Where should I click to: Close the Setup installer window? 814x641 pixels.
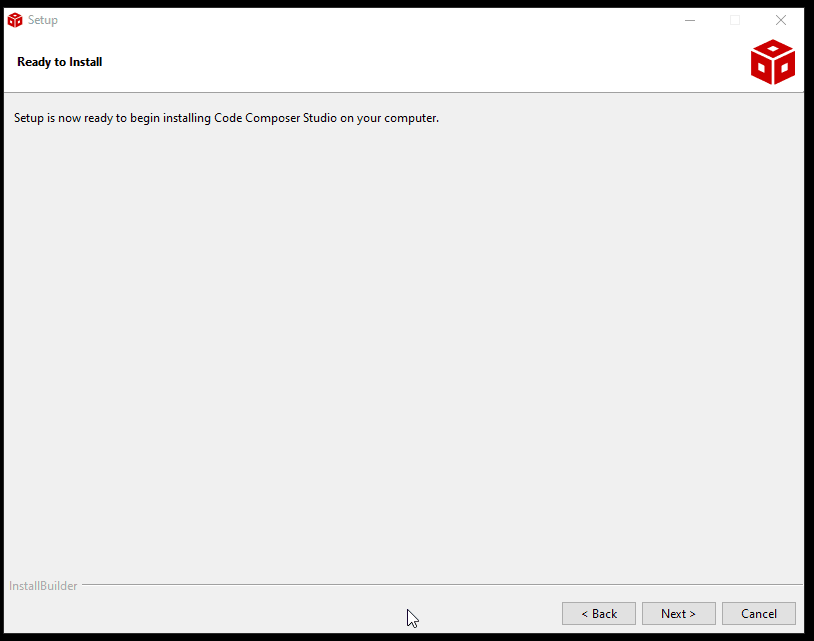781,20
